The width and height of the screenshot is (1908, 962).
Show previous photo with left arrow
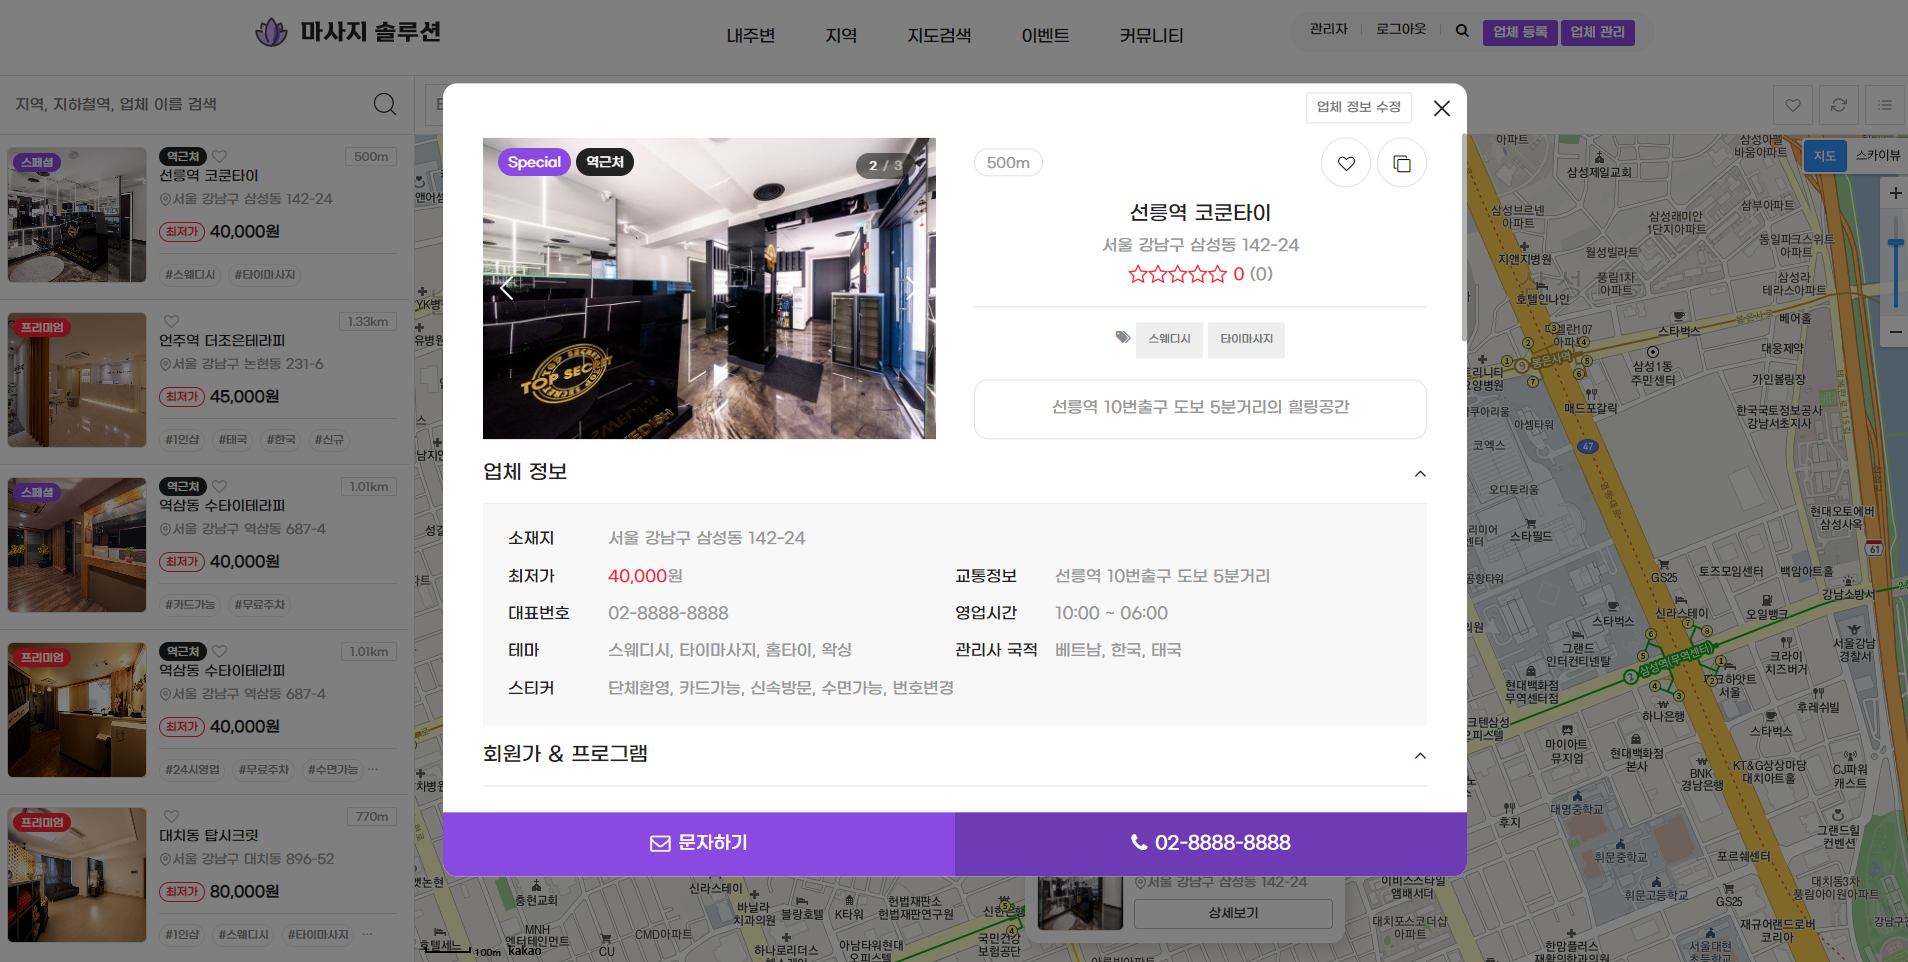click(x=506, y=289)
